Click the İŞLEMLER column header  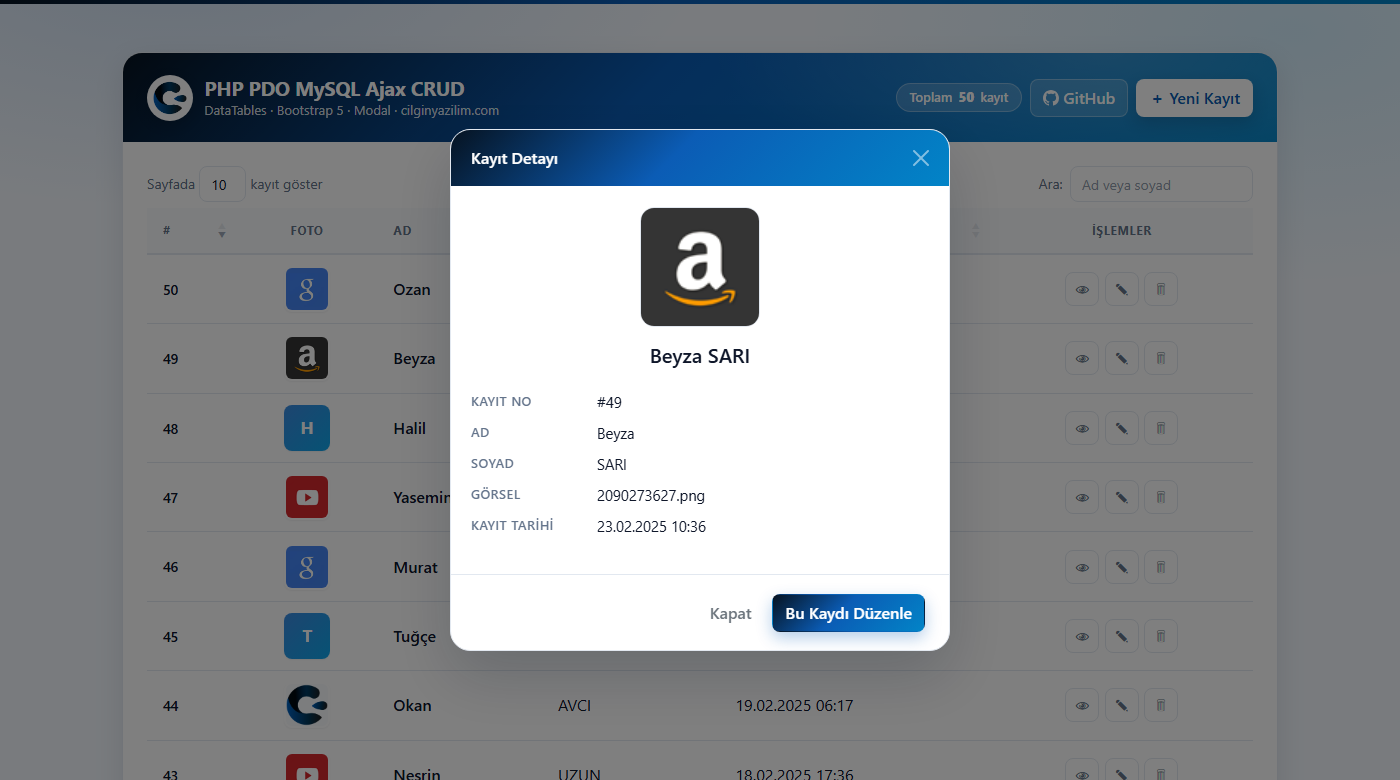1122,231
